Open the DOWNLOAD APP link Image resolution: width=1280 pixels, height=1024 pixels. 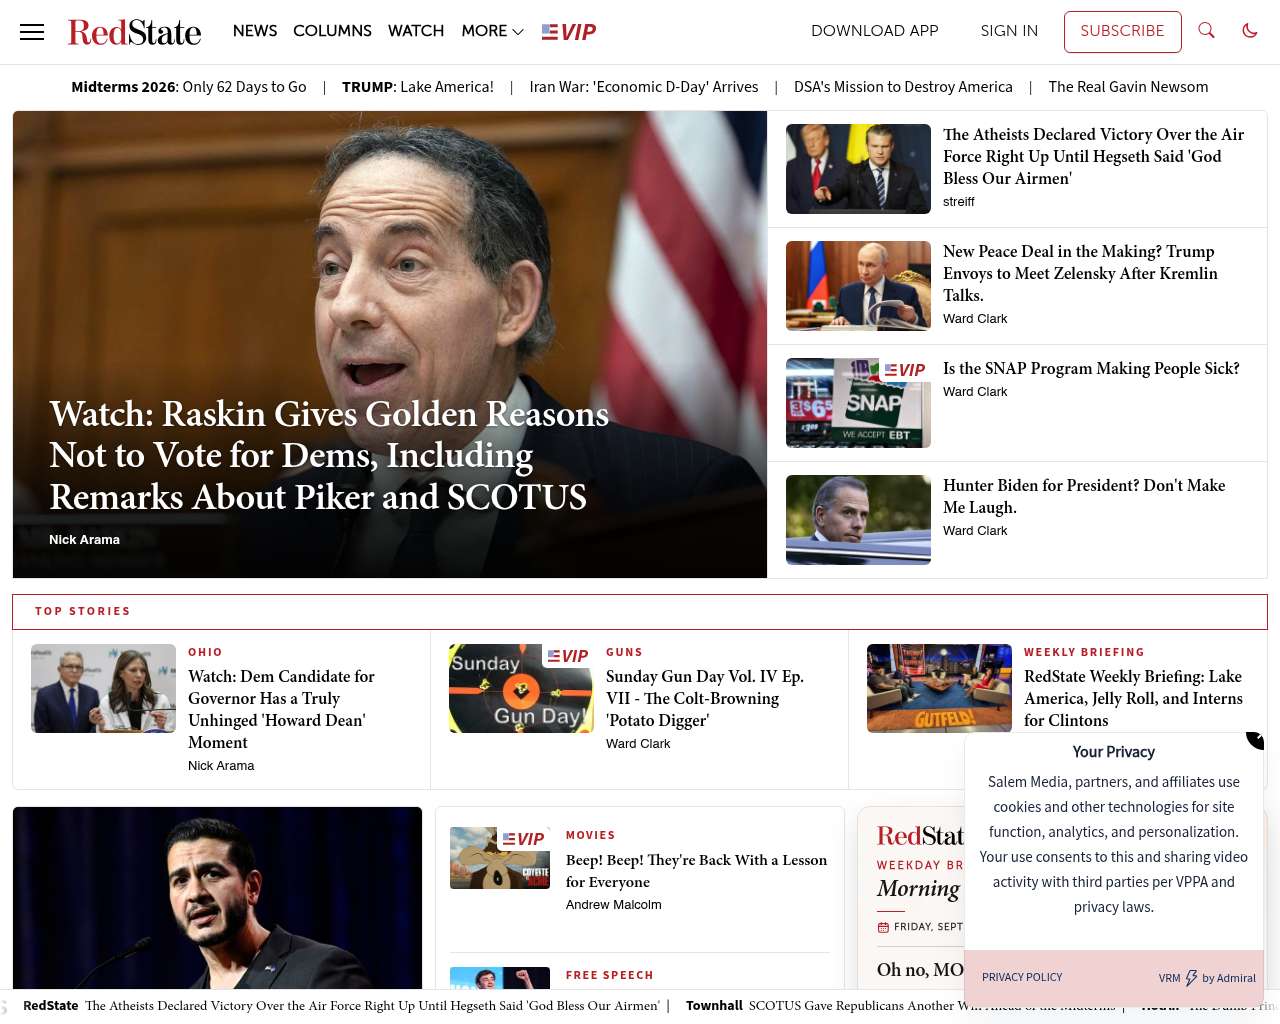pyautogui.click(x=875, y=31)
